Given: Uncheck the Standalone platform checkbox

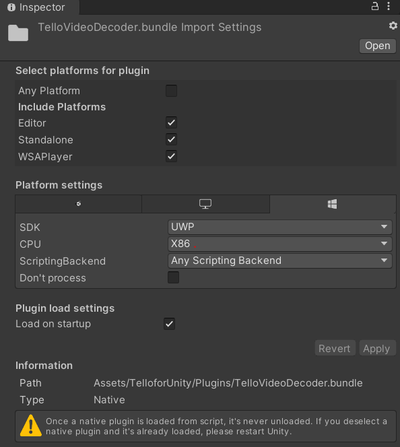Looking at the screenshot, I should click(171, 139).
